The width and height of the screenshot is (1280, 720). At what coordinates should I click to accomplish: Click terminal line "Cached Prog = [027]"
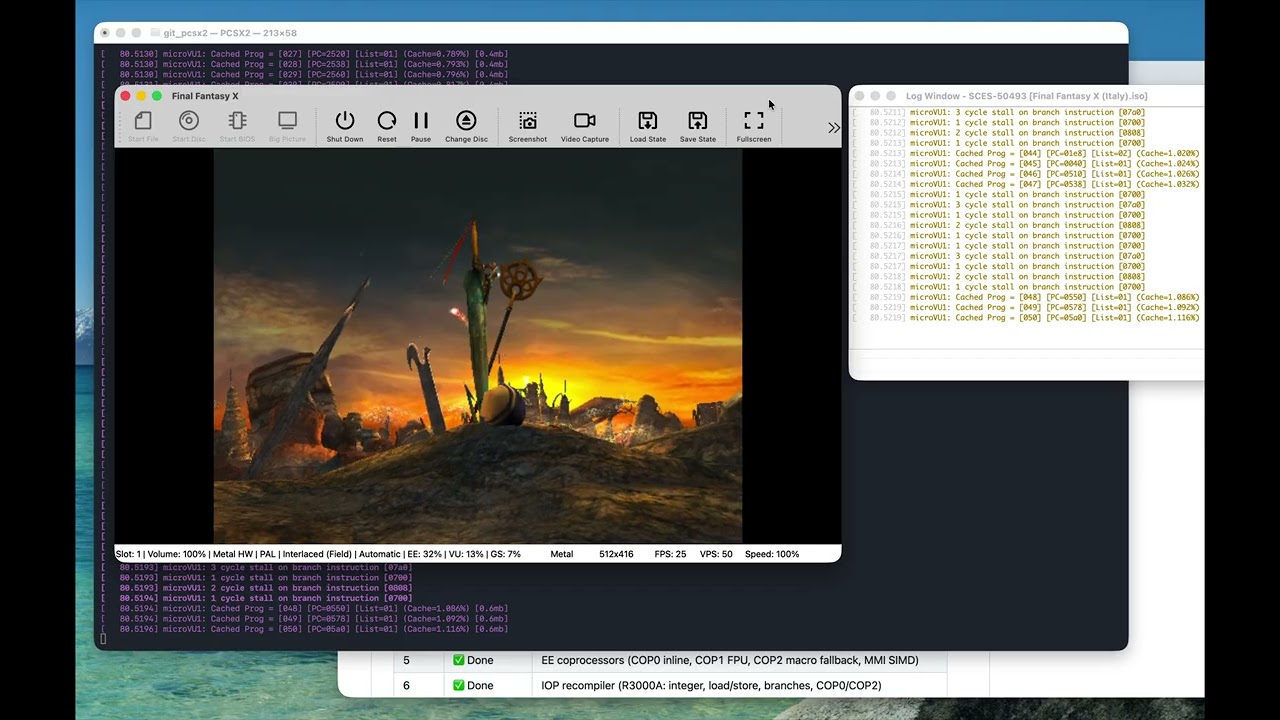(x=305, y=54)
